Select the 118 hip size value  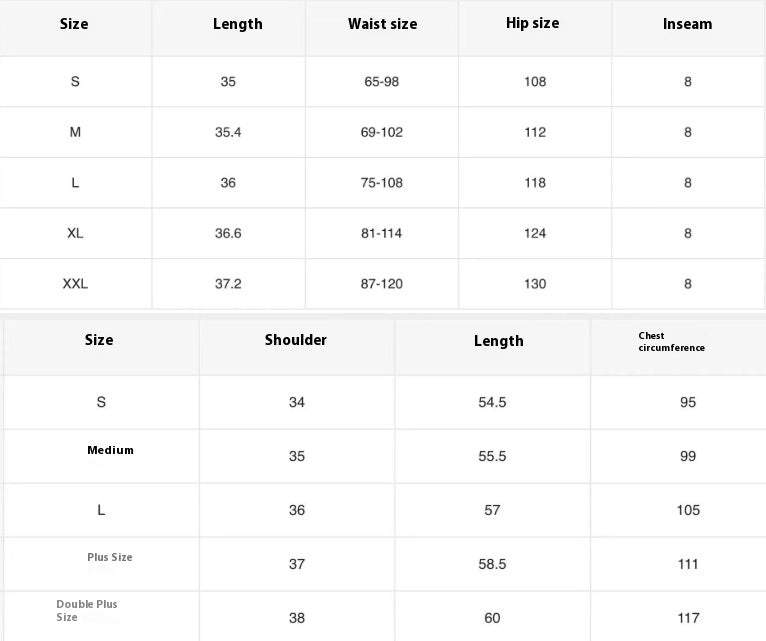(535, 183)
